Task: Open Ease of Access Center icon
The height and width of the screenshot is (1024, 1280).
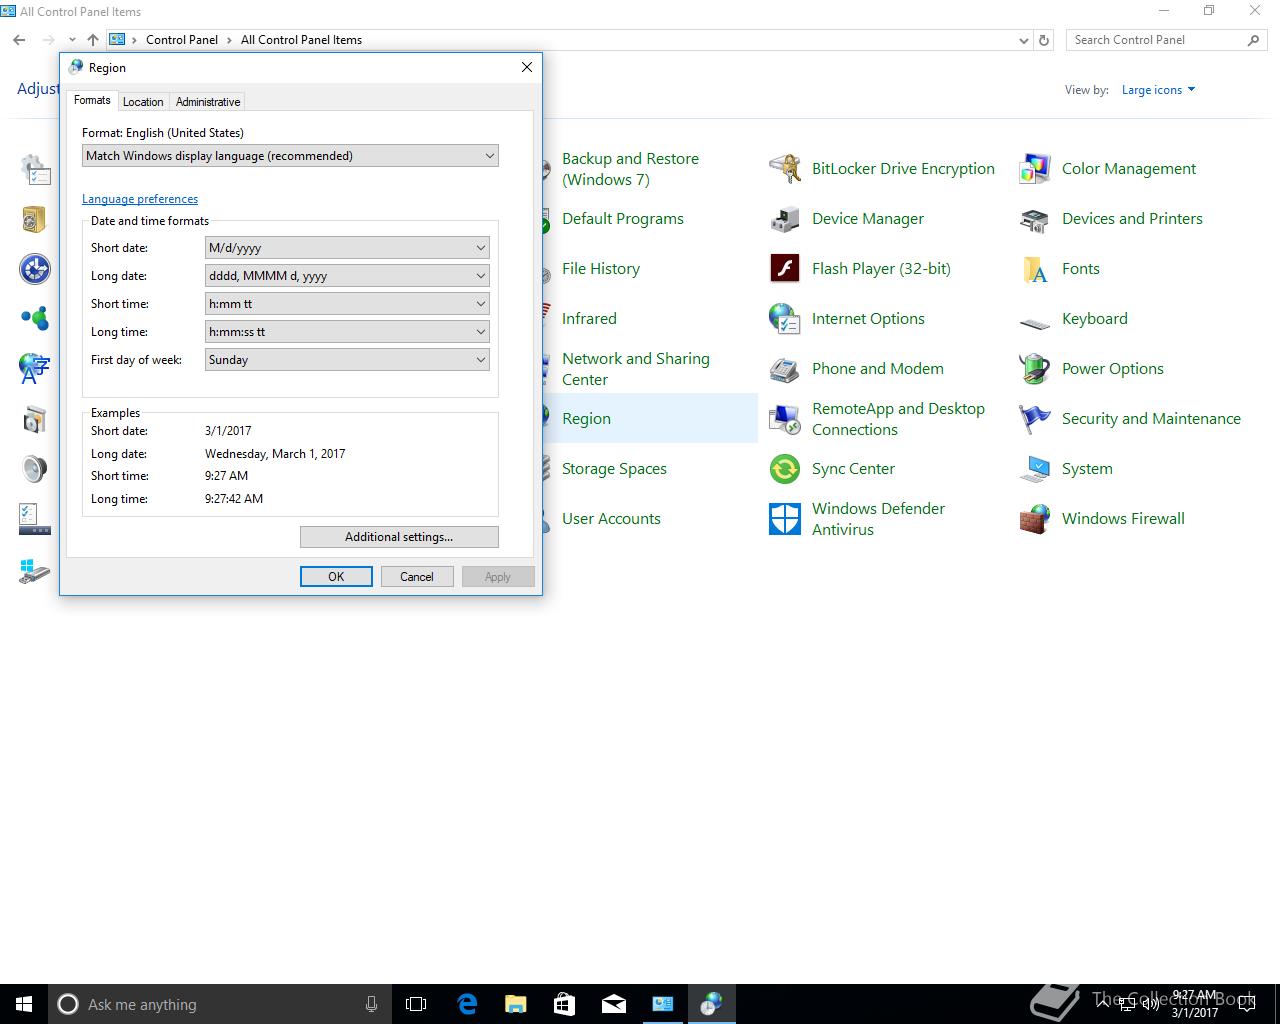Action: 35,269
